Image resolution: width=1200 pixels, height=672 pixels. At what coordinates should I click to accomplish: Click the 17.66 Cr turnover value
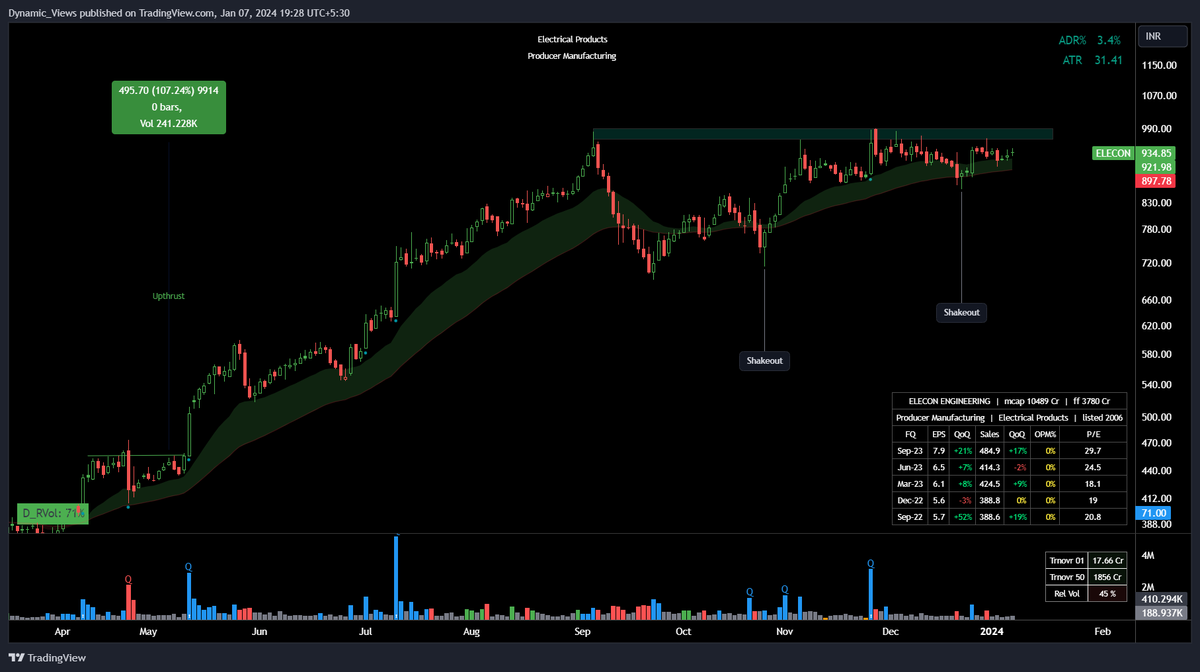click(1108, 561)
